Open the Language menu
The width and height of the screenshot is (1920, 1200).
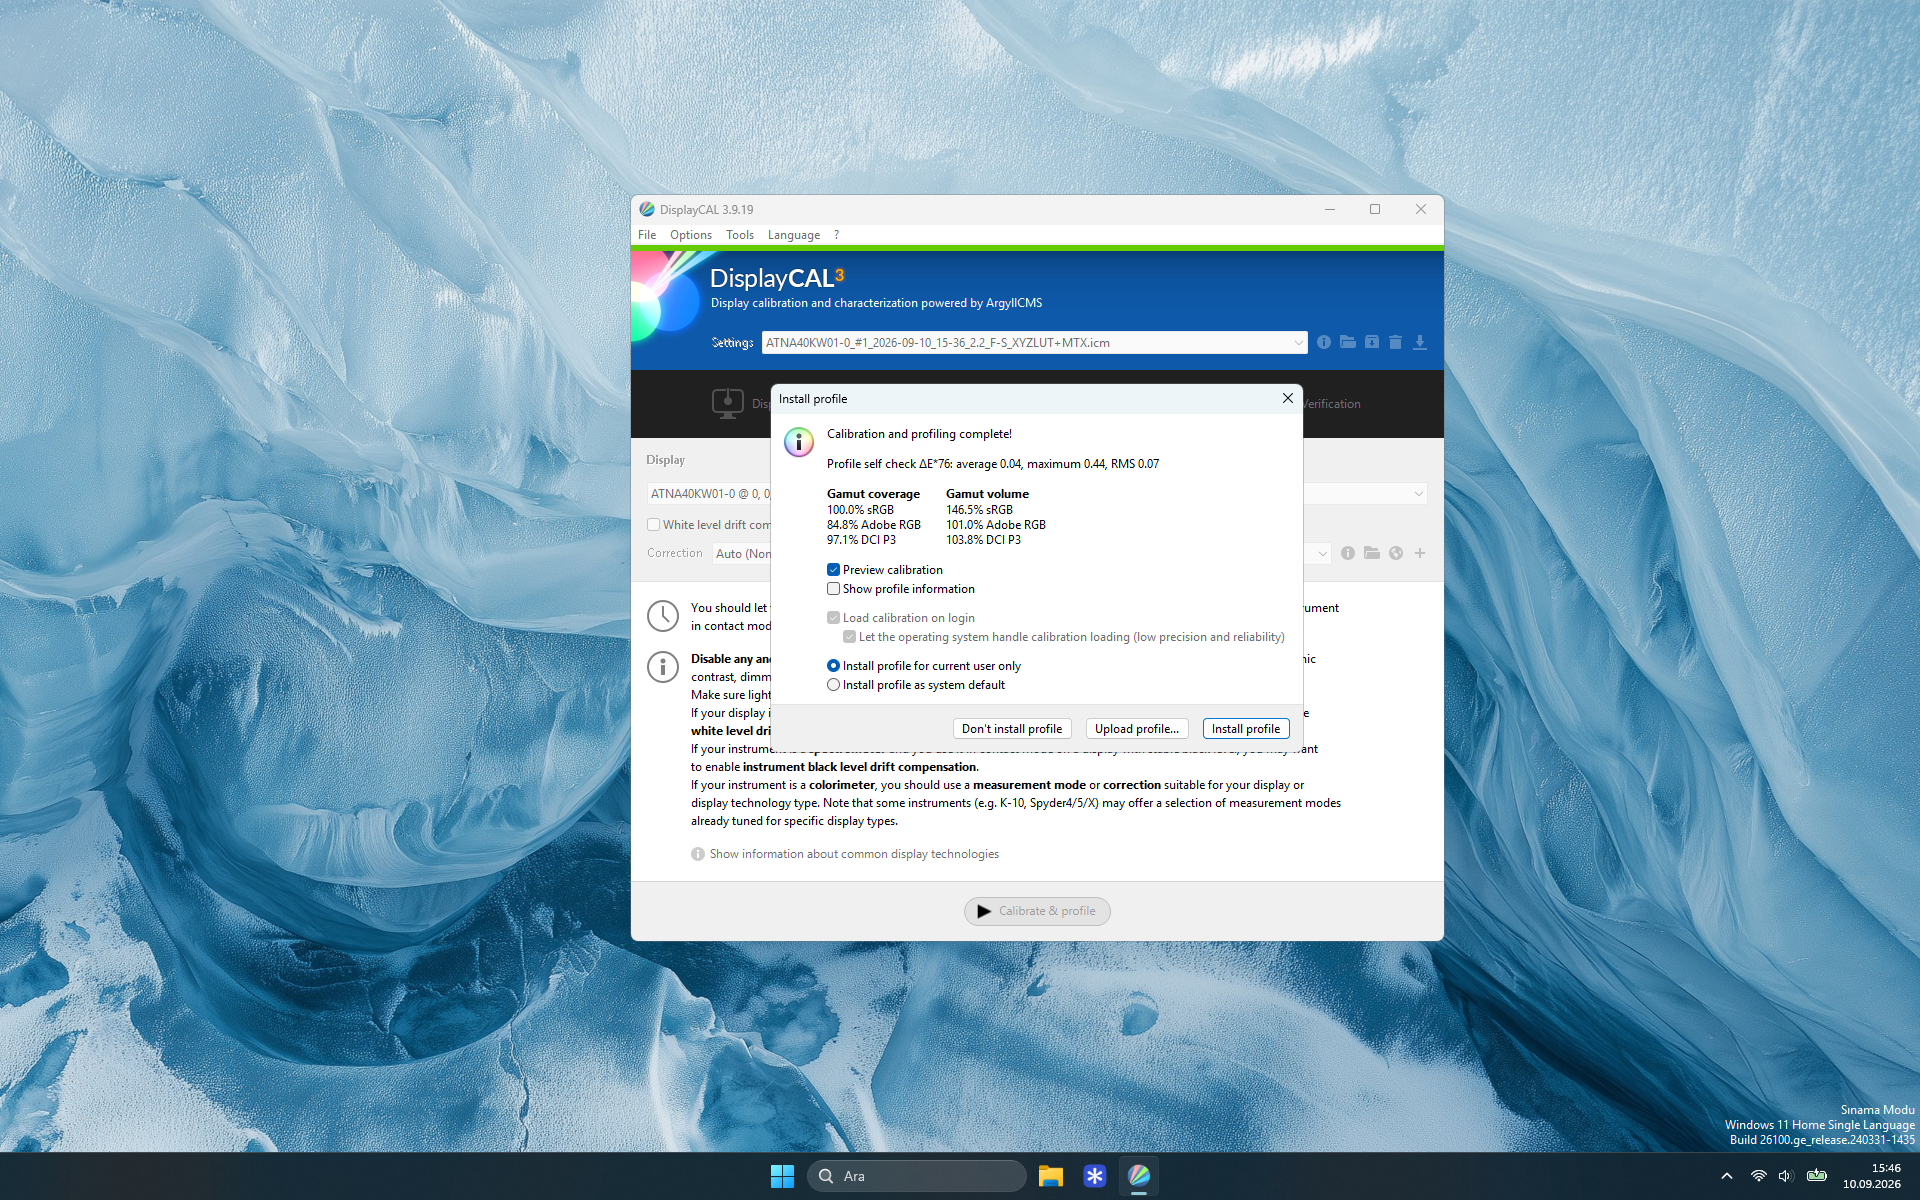tap(794, 235)
